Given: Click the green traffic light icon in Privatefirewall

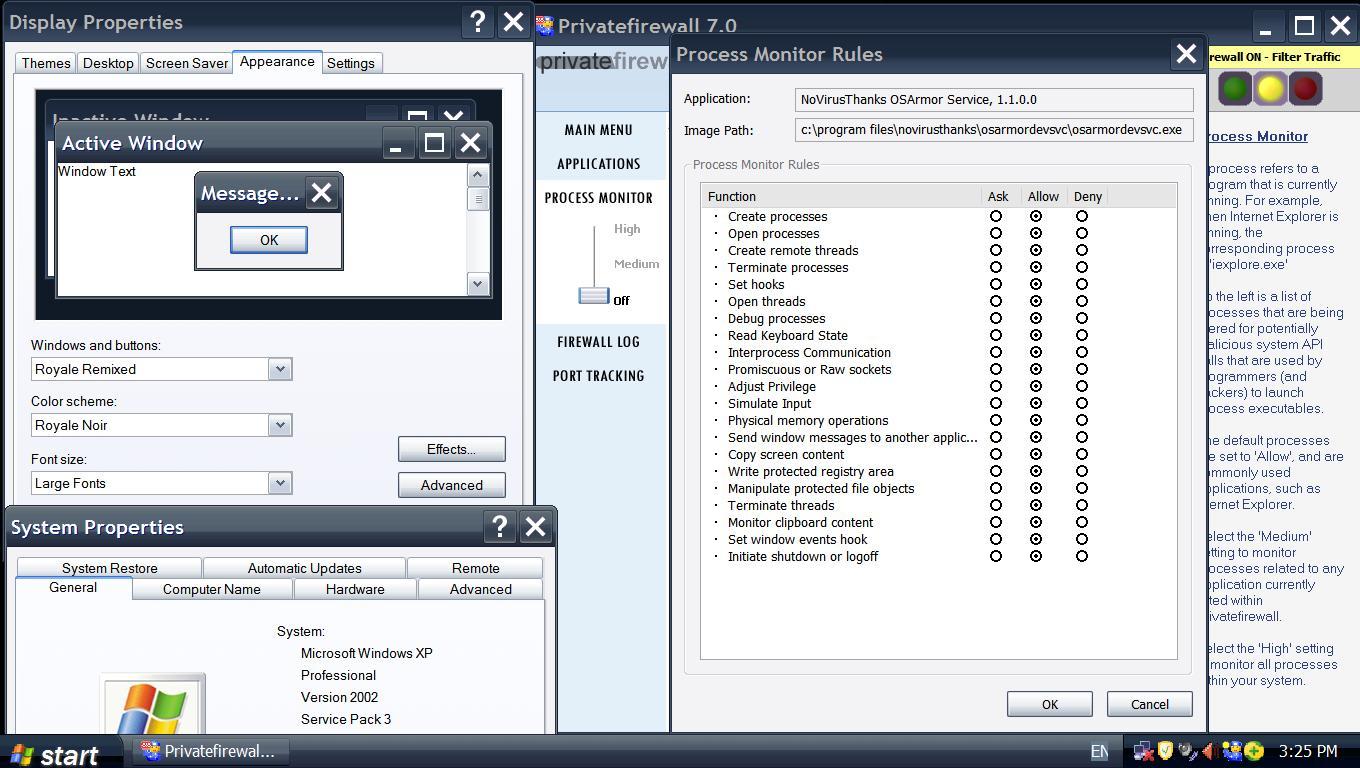Looking at the screenshot, I should (1235, 89).
